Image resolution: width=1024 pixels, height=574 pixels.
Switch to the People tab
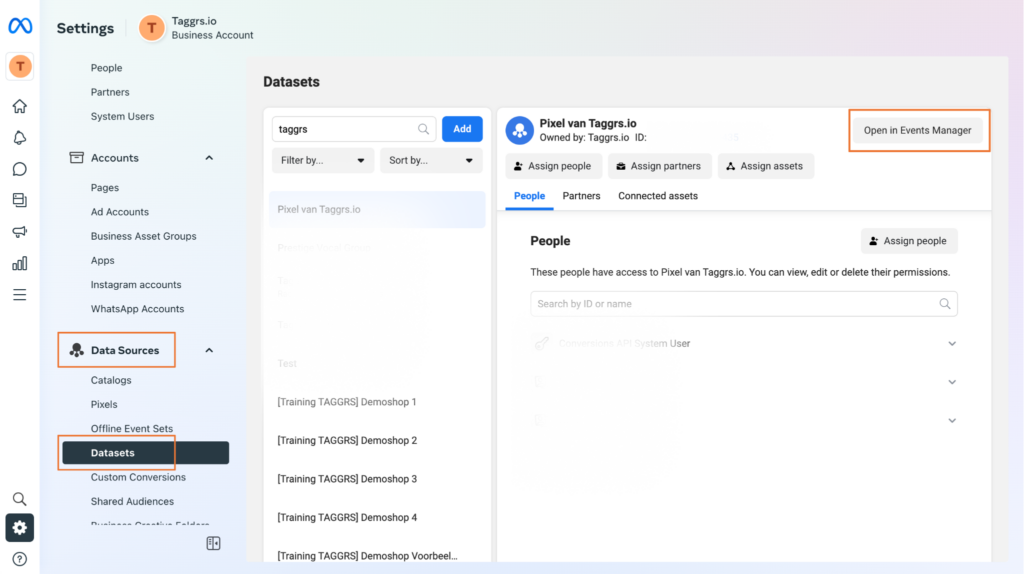(529, 196)
